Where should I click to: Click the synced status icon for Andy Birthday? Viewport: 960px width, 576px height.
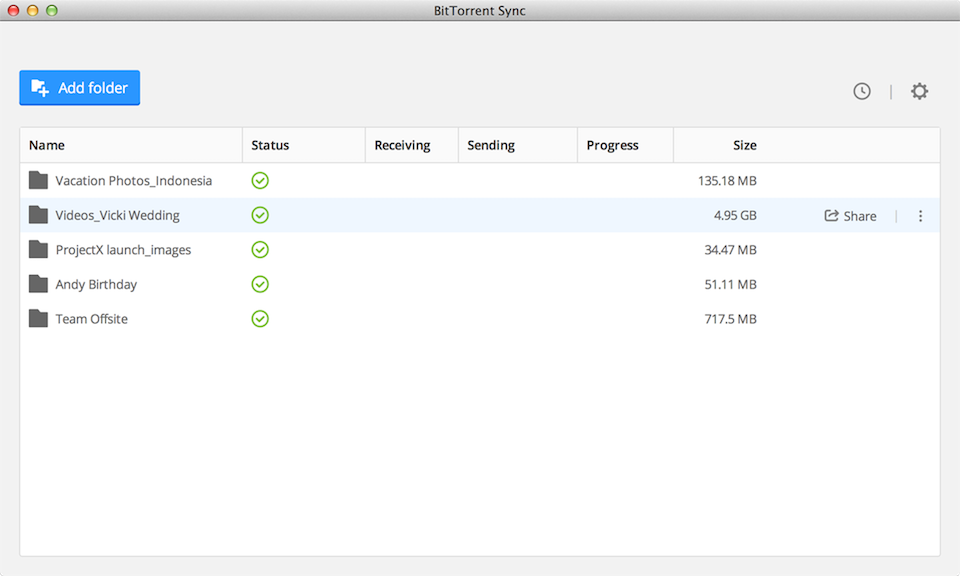[260, 284]
